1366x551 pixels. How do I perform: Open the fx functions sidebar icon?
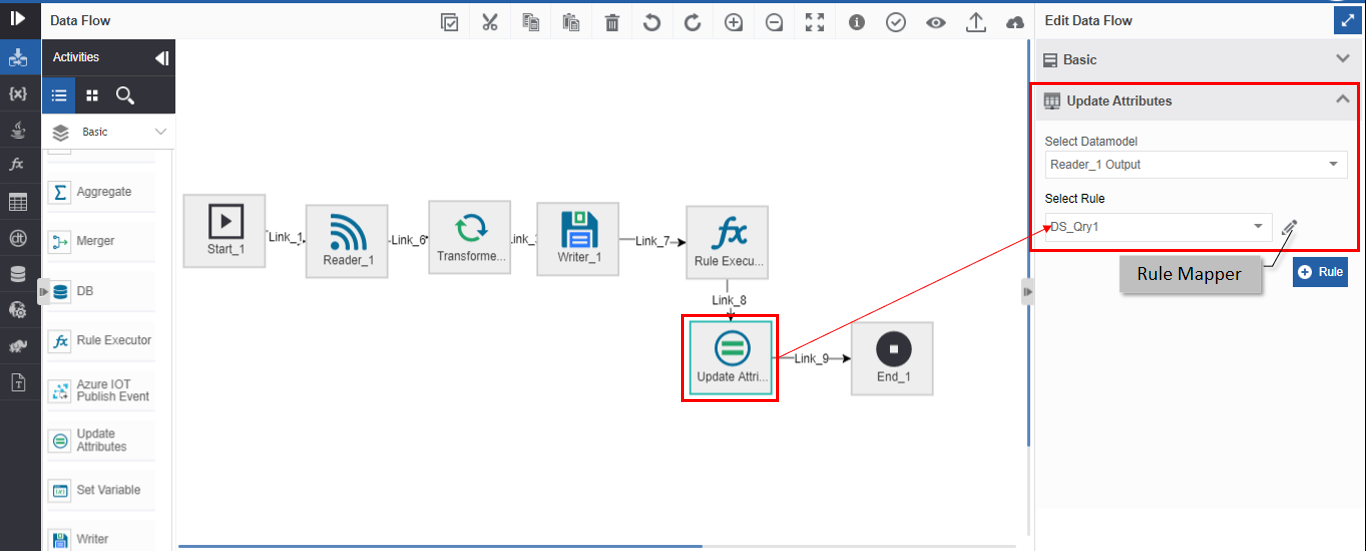17,165
